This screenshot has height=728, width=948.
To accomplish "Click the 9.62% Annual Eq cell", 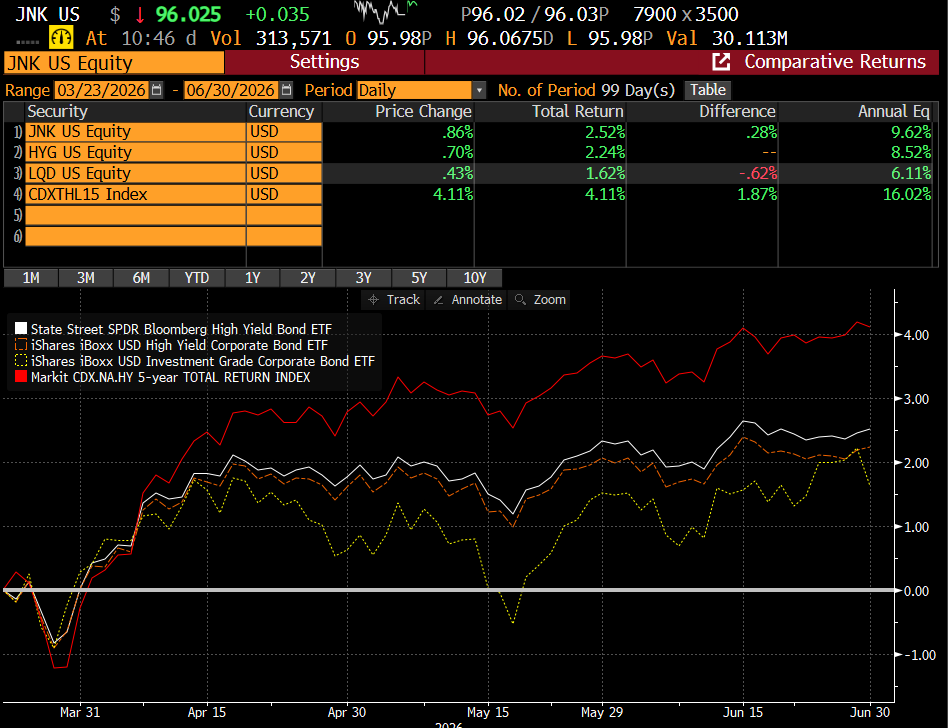I will click(911, 132).
